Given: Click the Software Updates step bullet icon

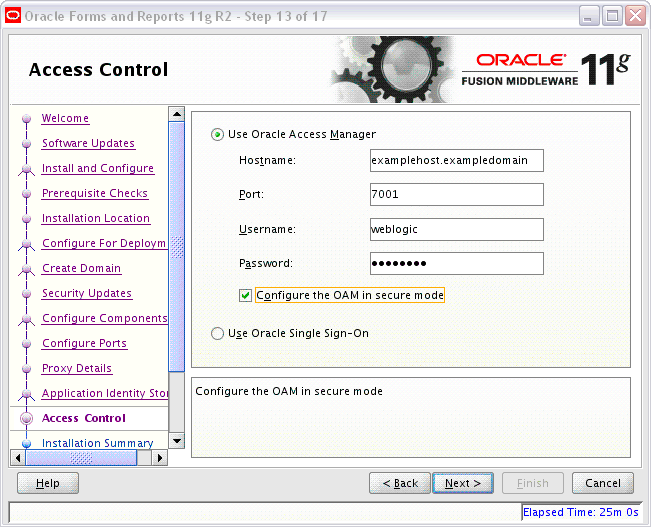Looking at the screenshot, I should [x=27, y=144].
